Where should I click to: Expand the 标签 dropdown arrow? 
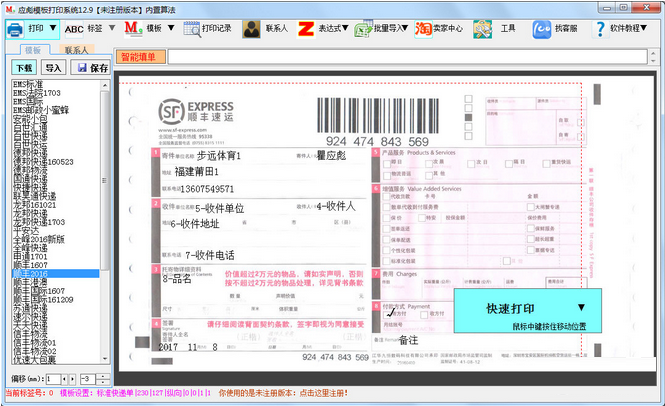tap(112, 28)
